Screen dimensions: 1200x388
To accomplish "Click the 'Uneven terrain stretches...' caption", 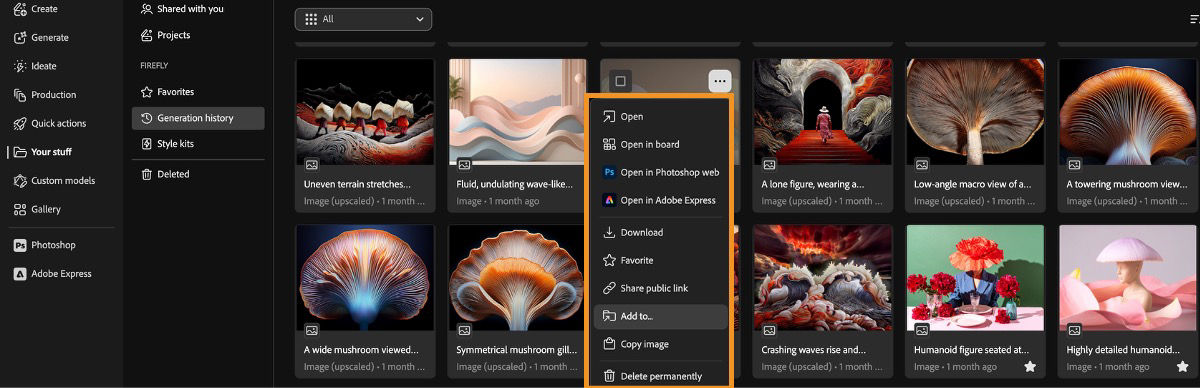I will click(357, 184).
